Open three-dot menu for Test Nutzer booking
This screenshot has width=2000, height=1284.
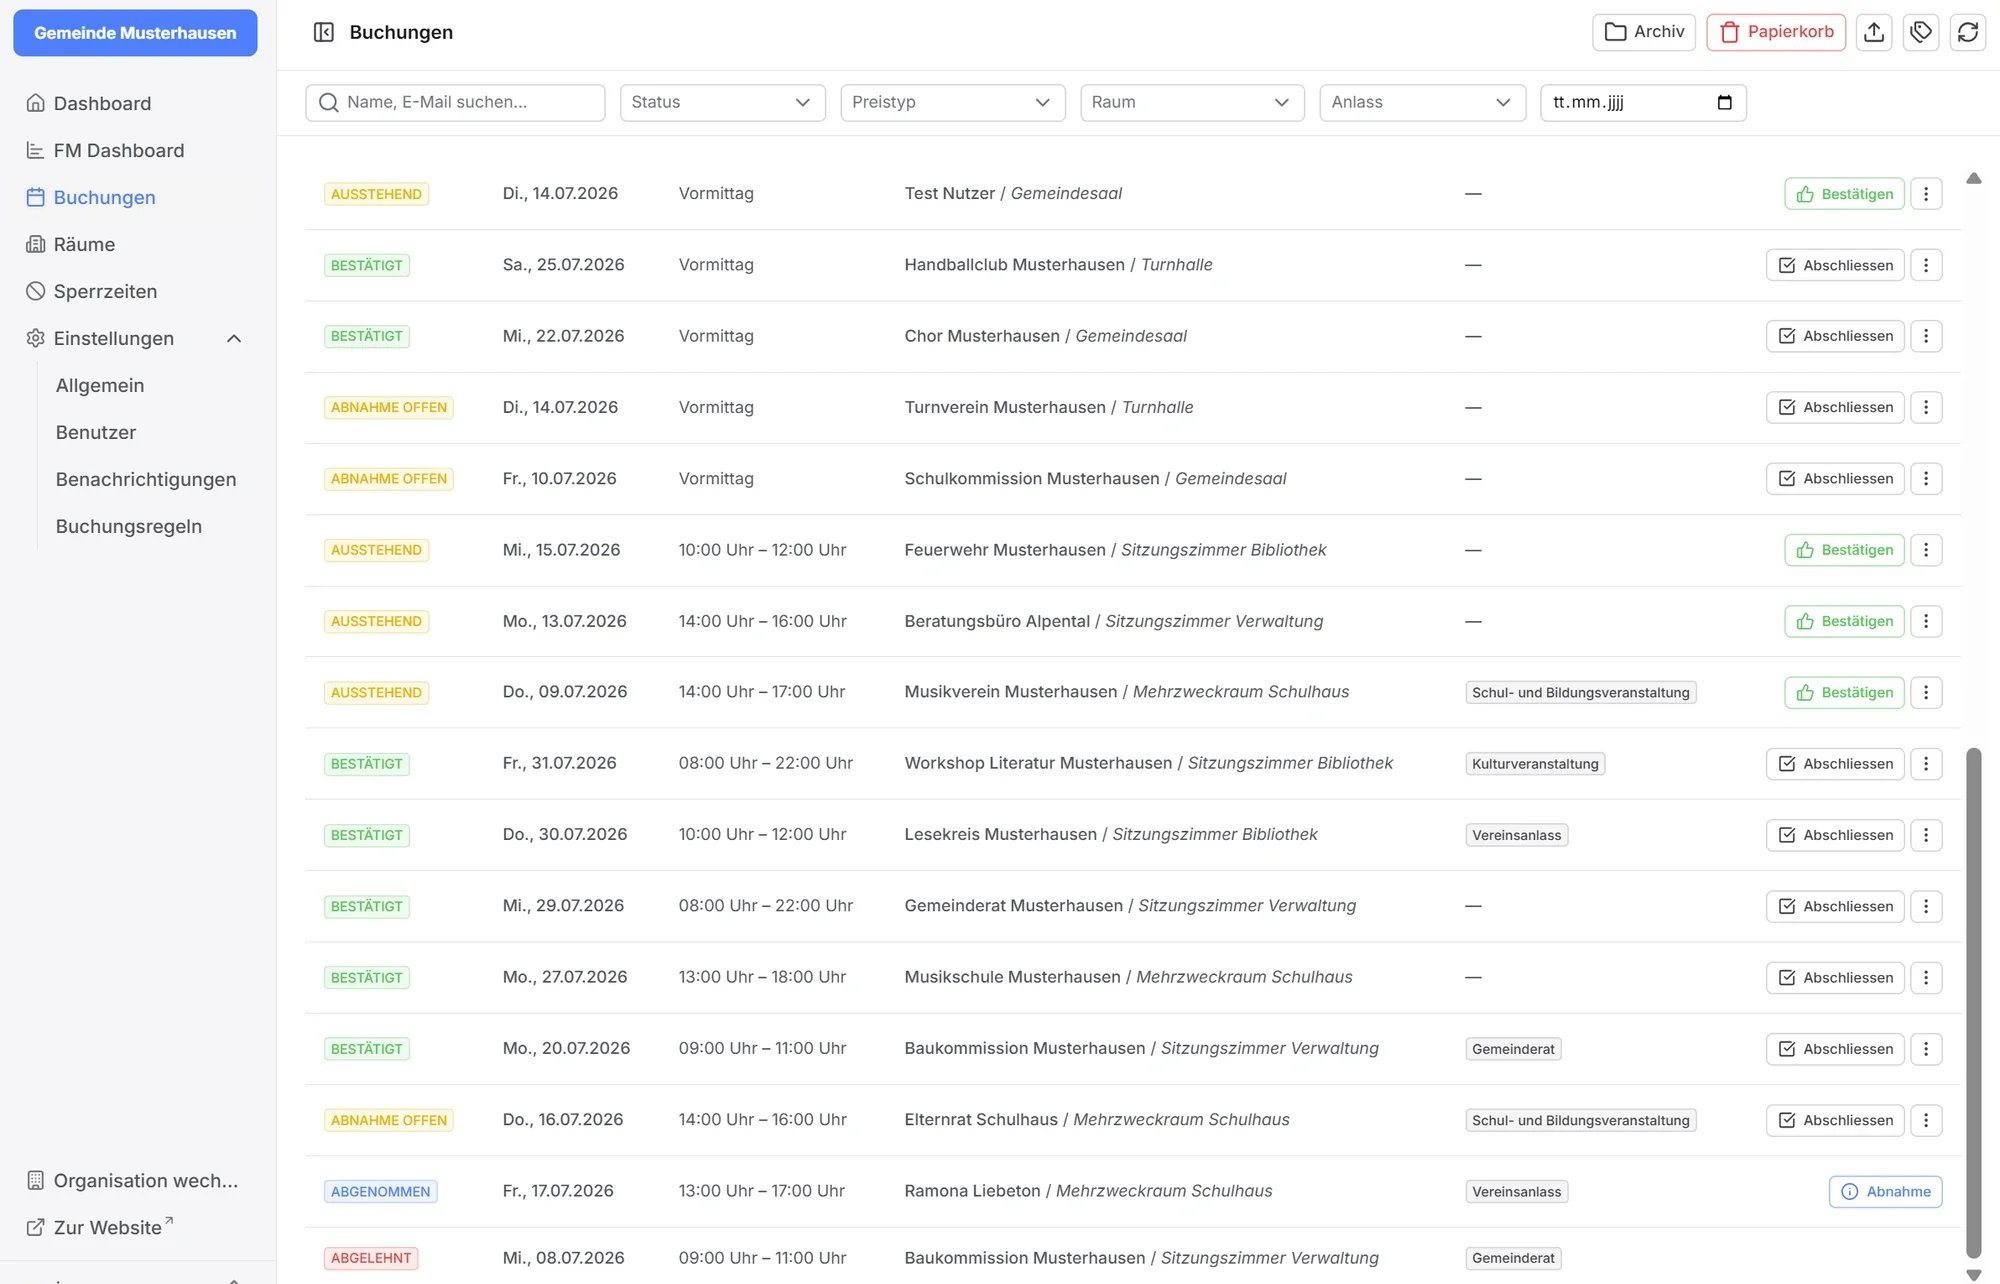[x=1926, y=194]
